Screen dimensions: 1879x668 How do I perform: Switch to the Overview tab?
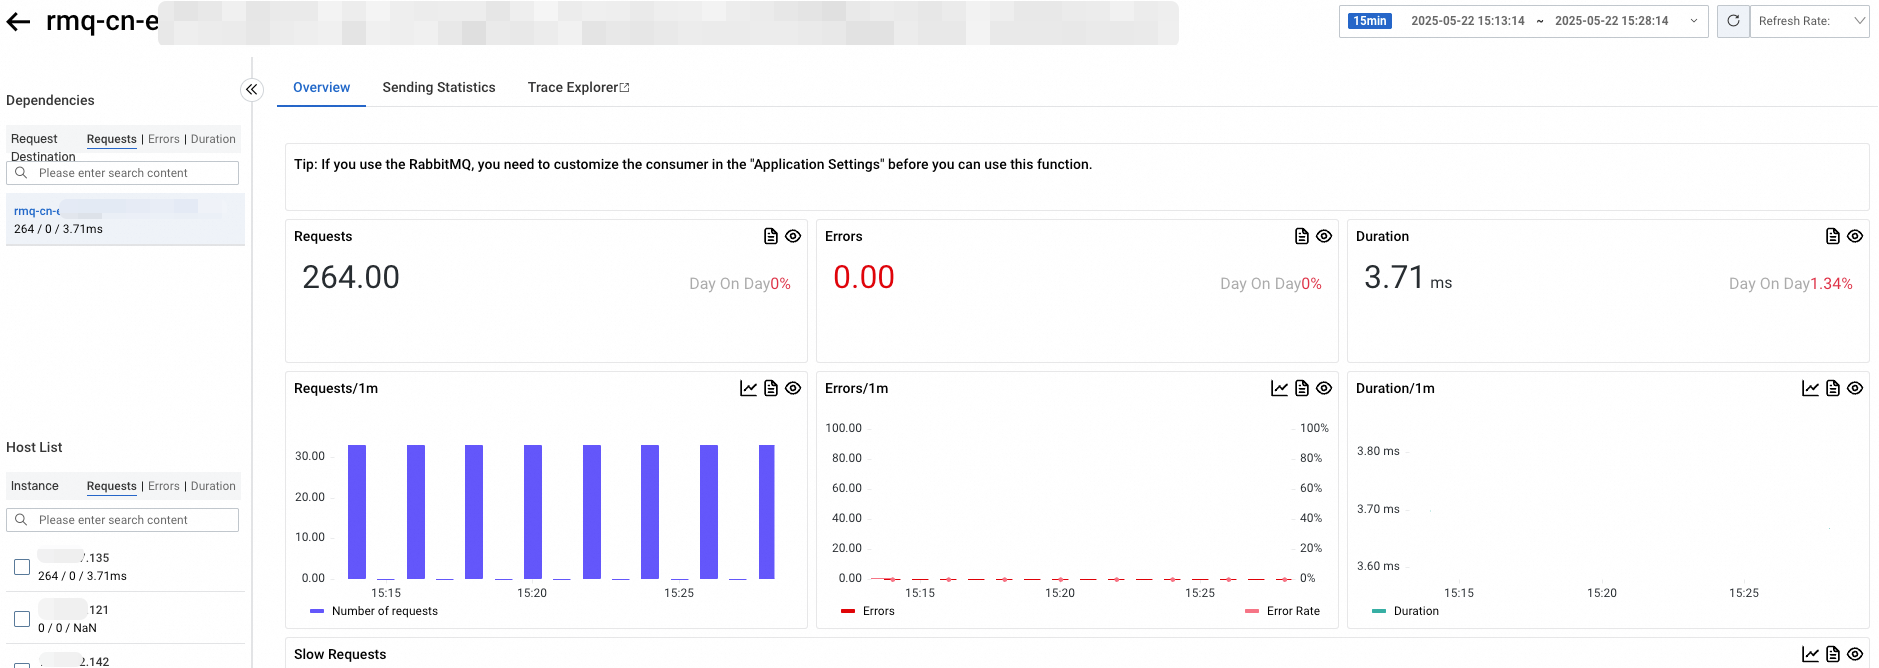[321, 88]
